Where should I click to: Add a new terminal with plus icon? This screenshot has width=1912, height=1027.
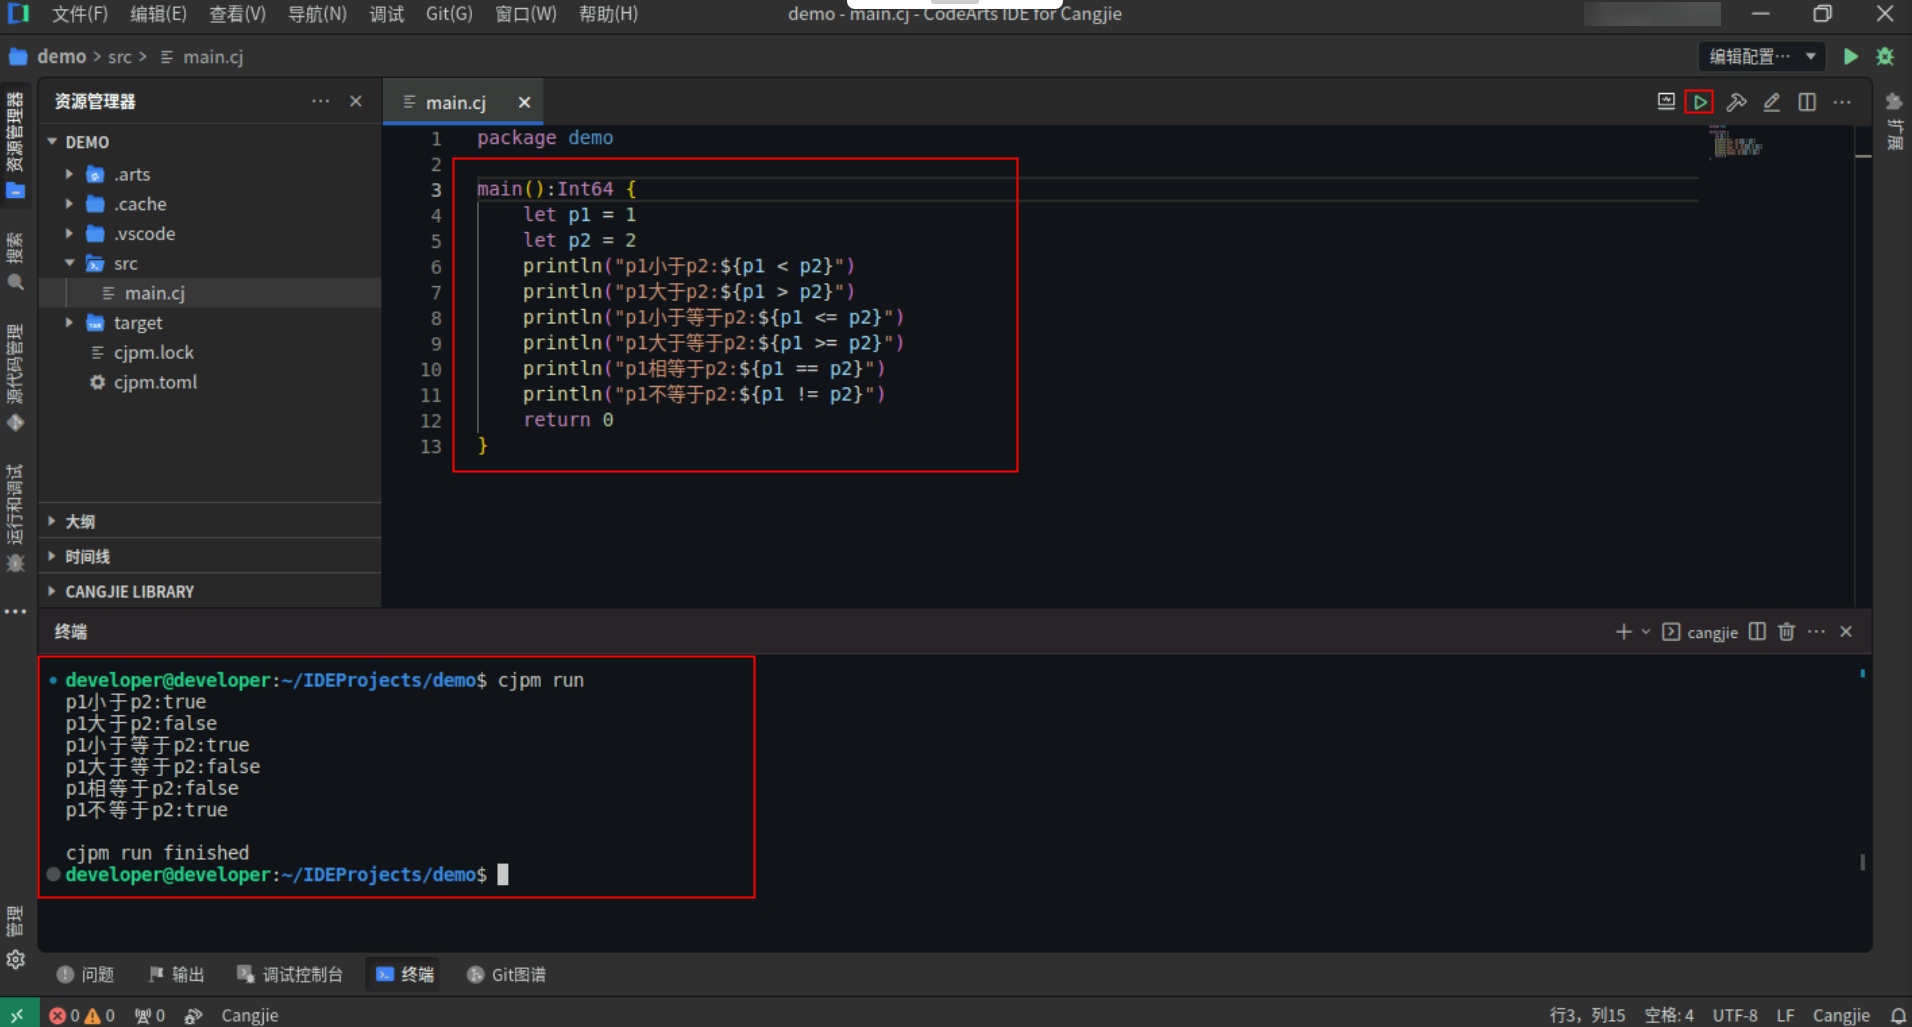1623,632
